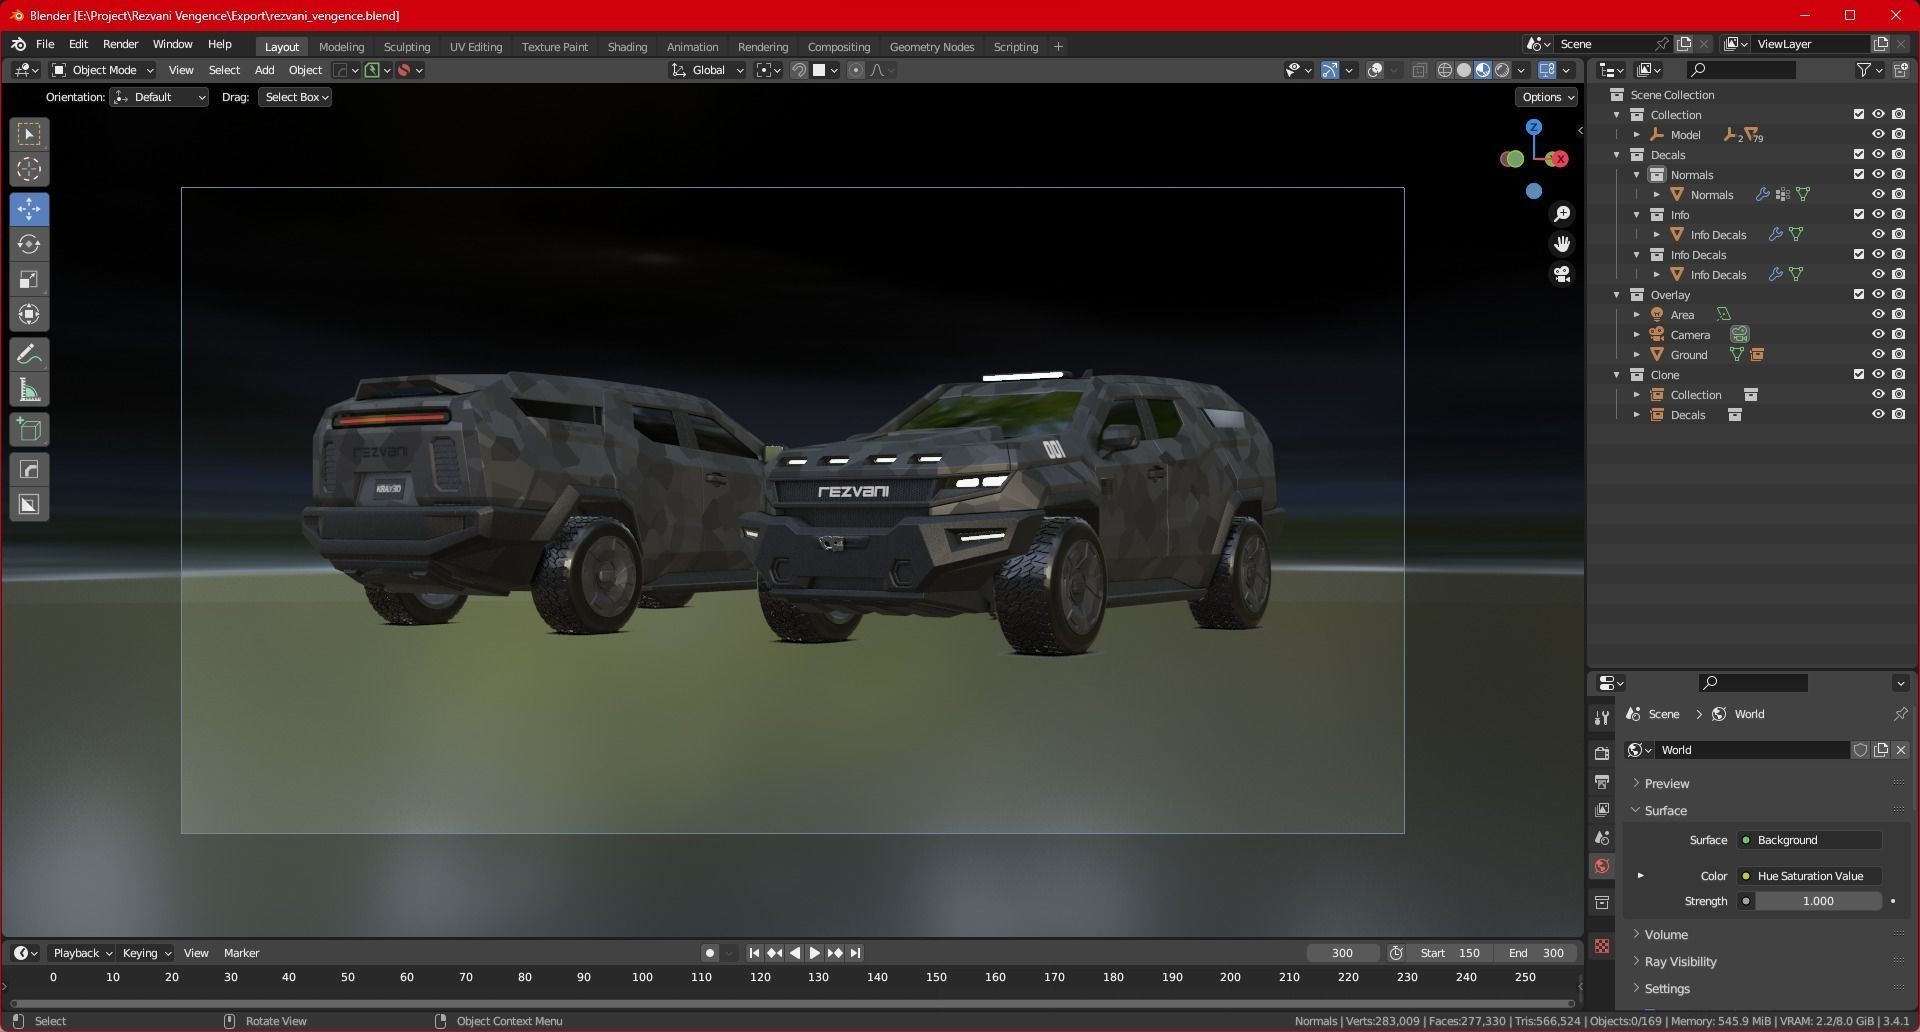Viewport: 1920px width, 1032px height.
Task: Open the Global transform orientation dropdown
Action: pos(708,70)
